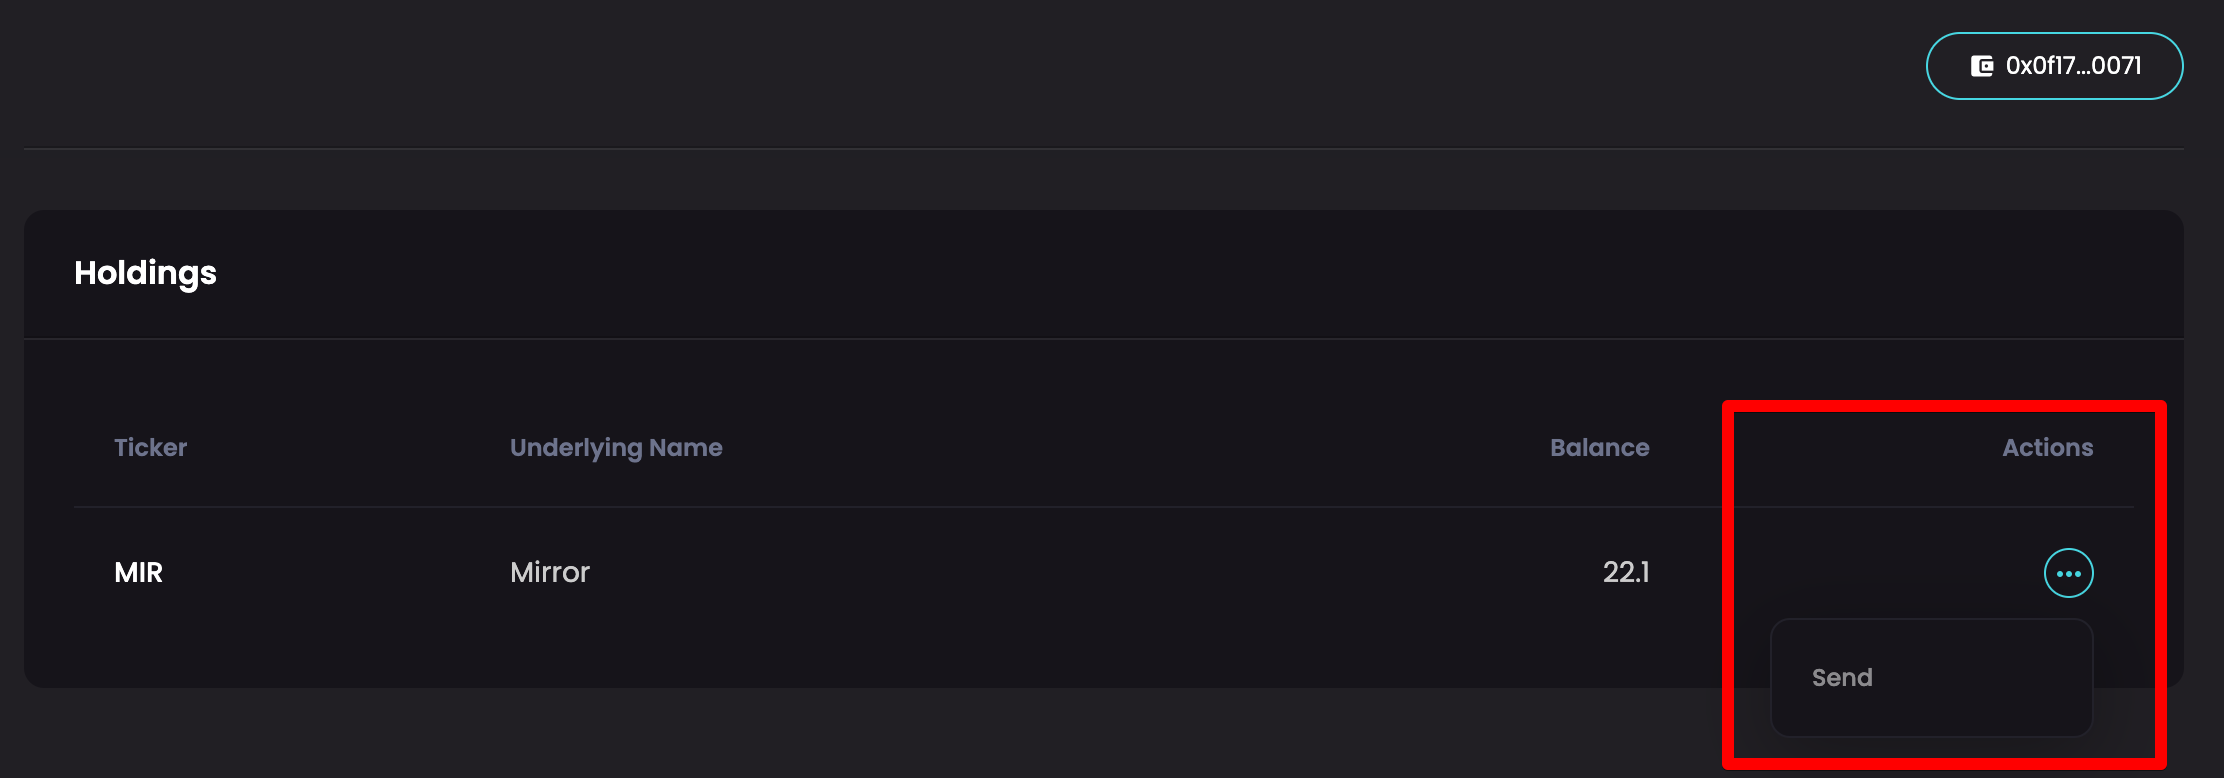Click the Holdings section heading
2224x778 pixels.
[x=145, y=273]
